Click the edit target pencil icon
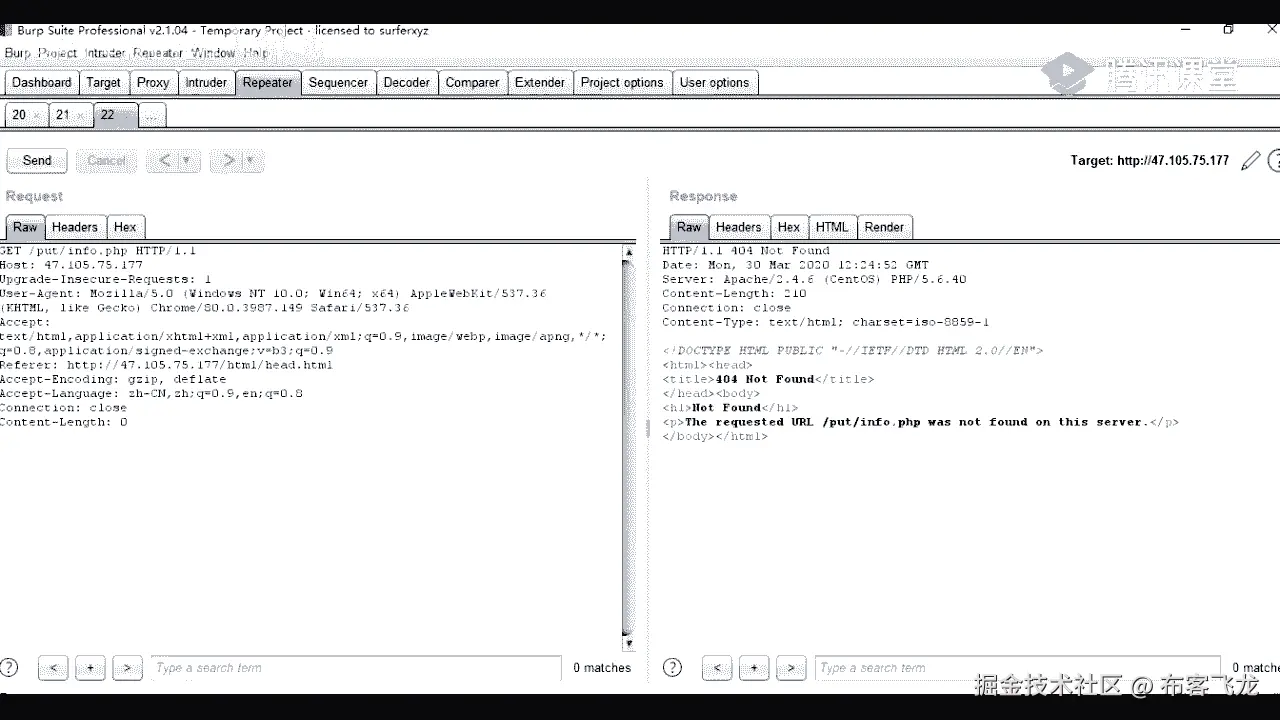The image size is (1280, 720). point(1250,161)
